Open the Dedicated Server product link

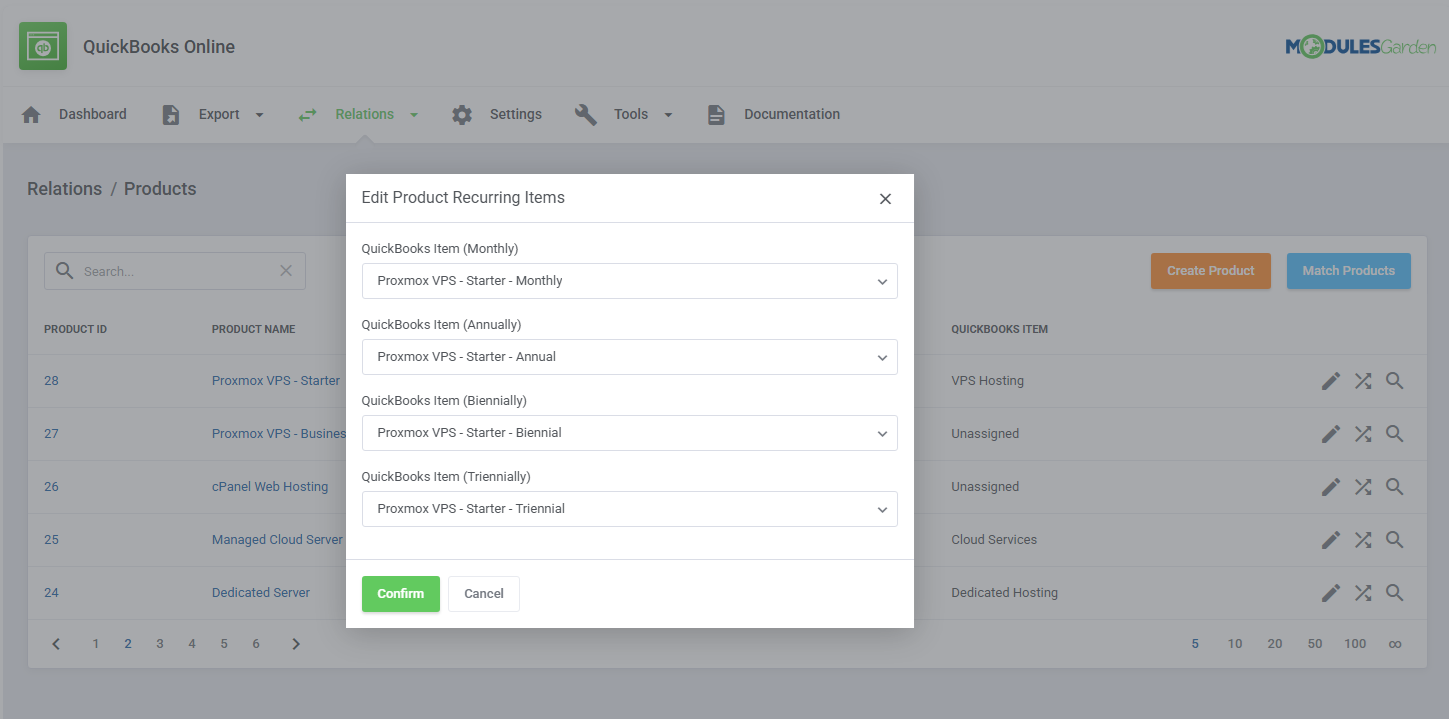[x=261, y=593]
